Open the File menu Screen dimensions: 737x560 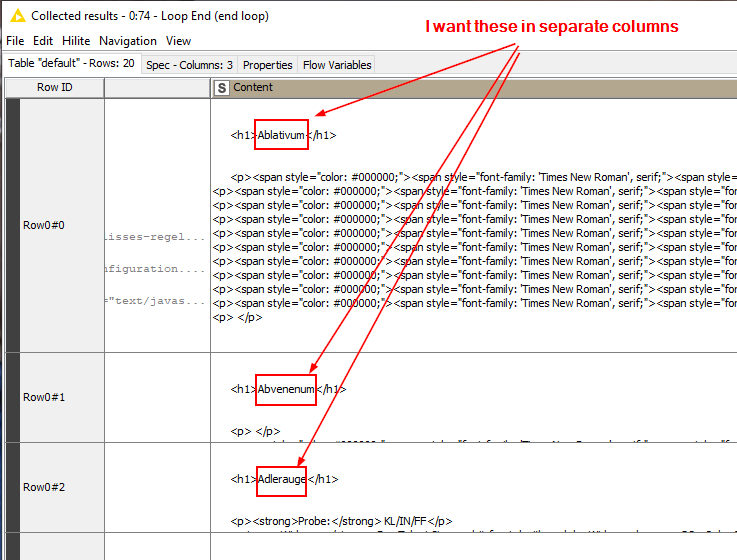click(x=15, y=41)
